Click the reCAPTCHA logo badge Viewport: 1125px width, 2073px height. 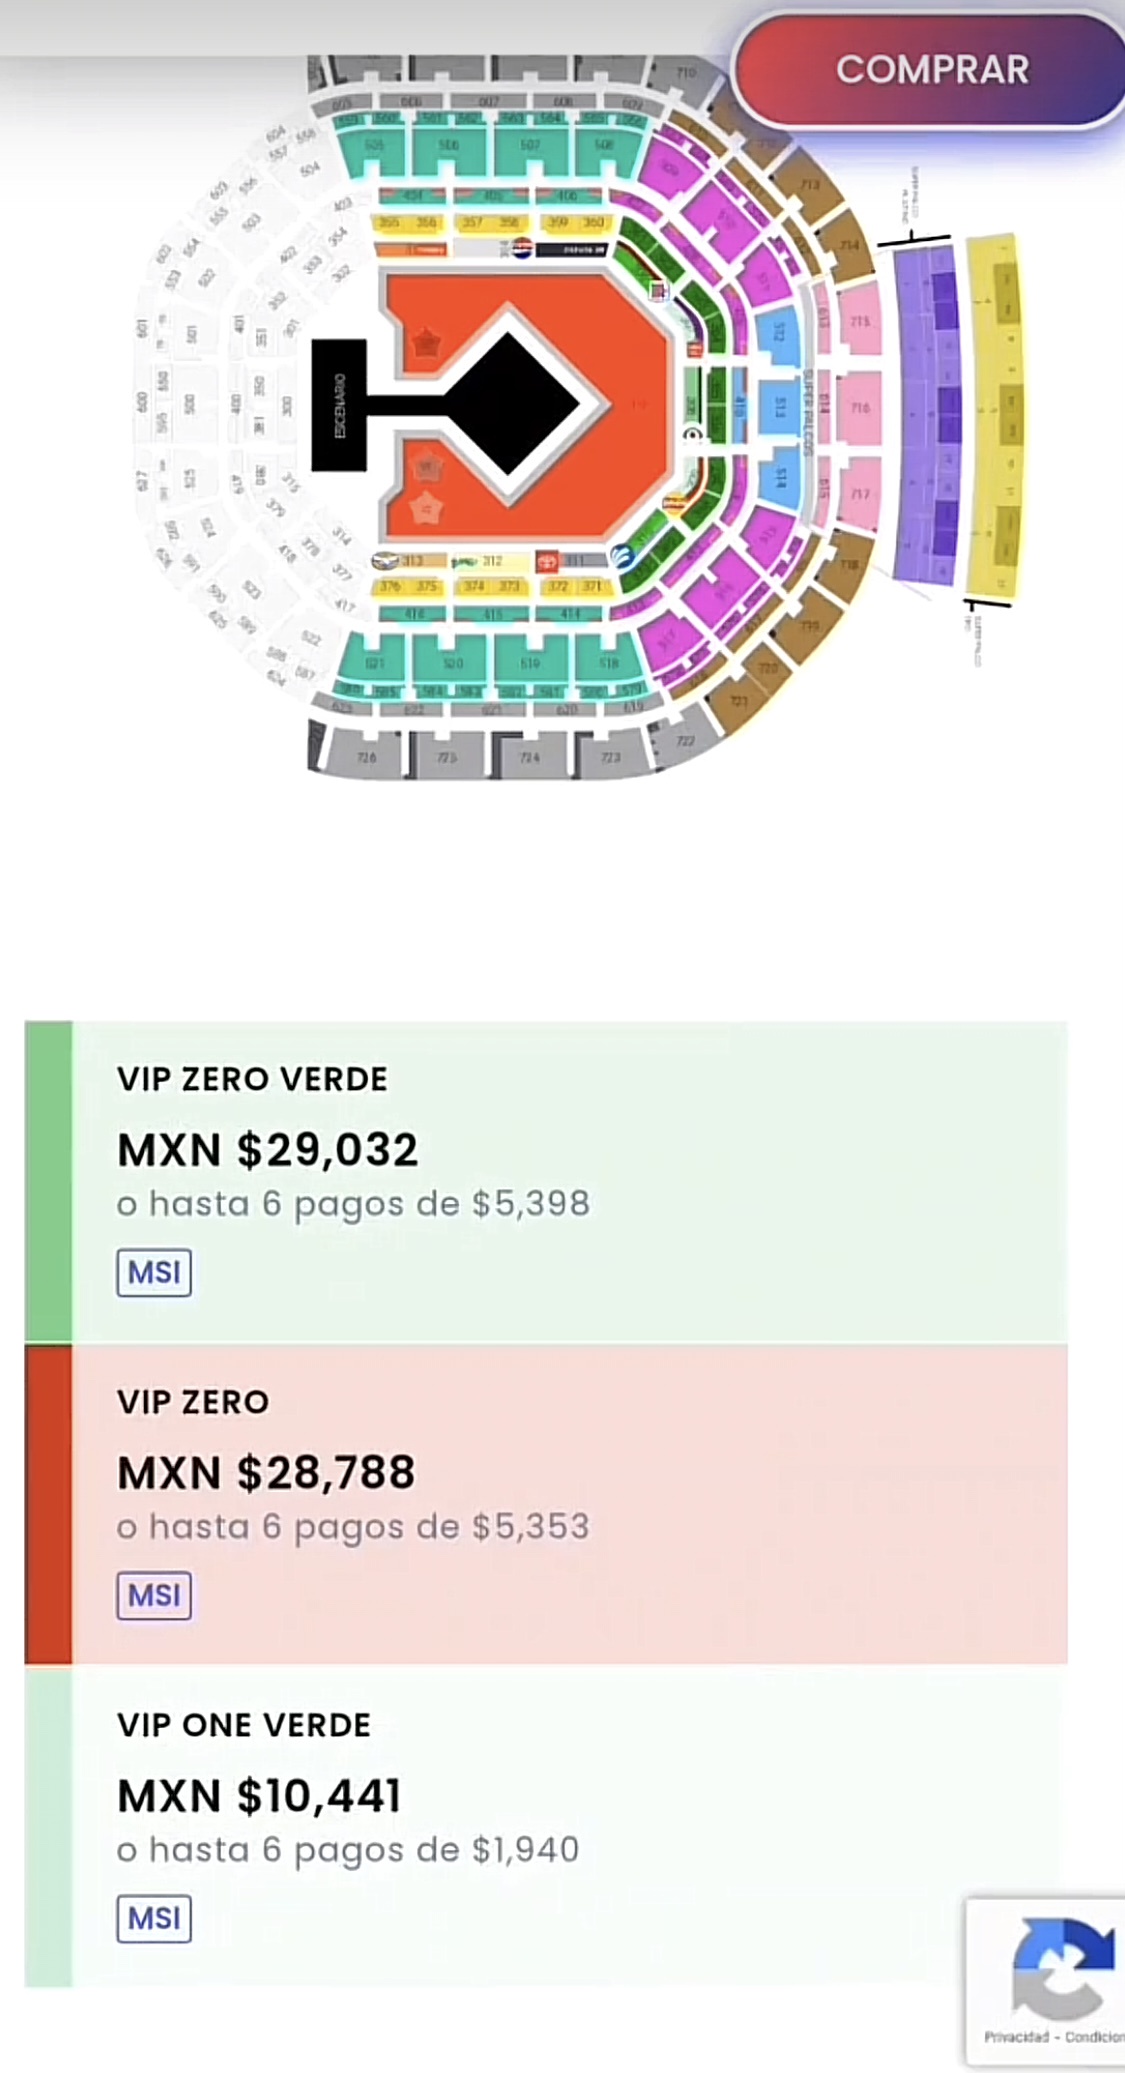click(x=1062, y=1968)
